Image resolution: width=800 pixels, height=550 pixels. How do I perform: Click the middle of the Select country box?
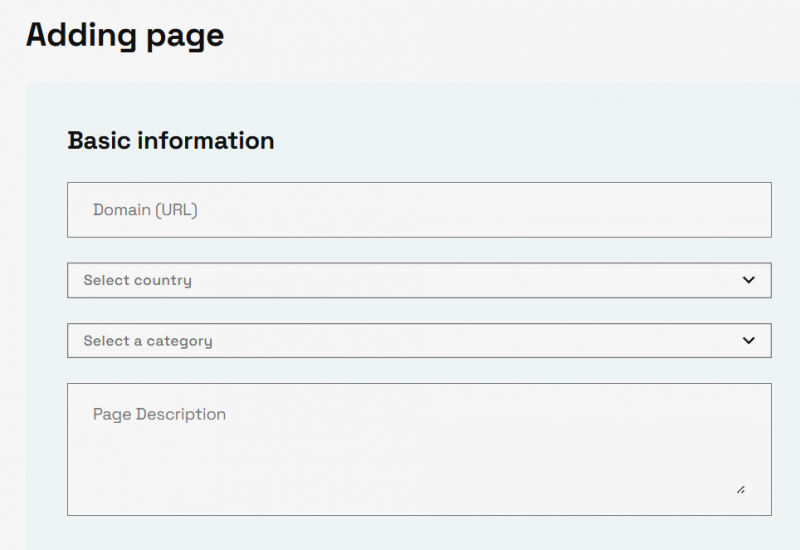[x=419, y=280]
